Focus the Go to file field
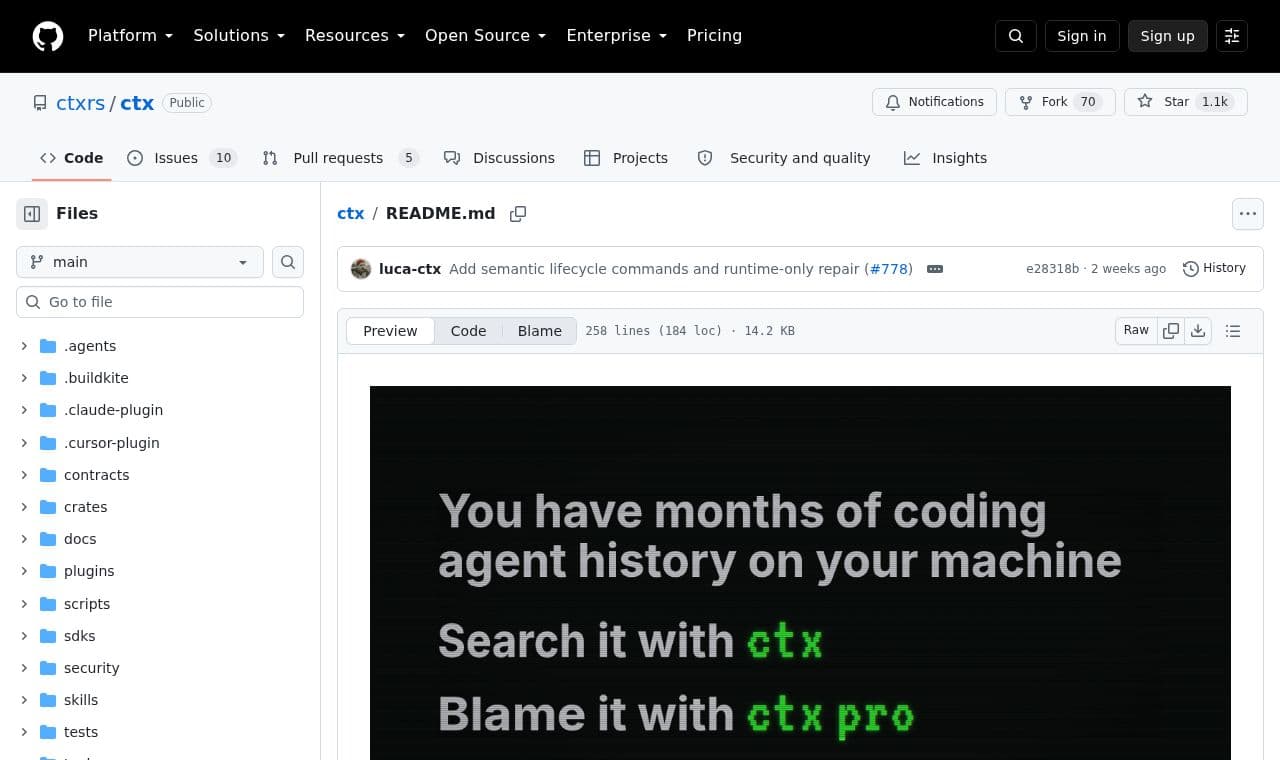This screenshot has height=760, width=1280. click(x=160, y=302)
